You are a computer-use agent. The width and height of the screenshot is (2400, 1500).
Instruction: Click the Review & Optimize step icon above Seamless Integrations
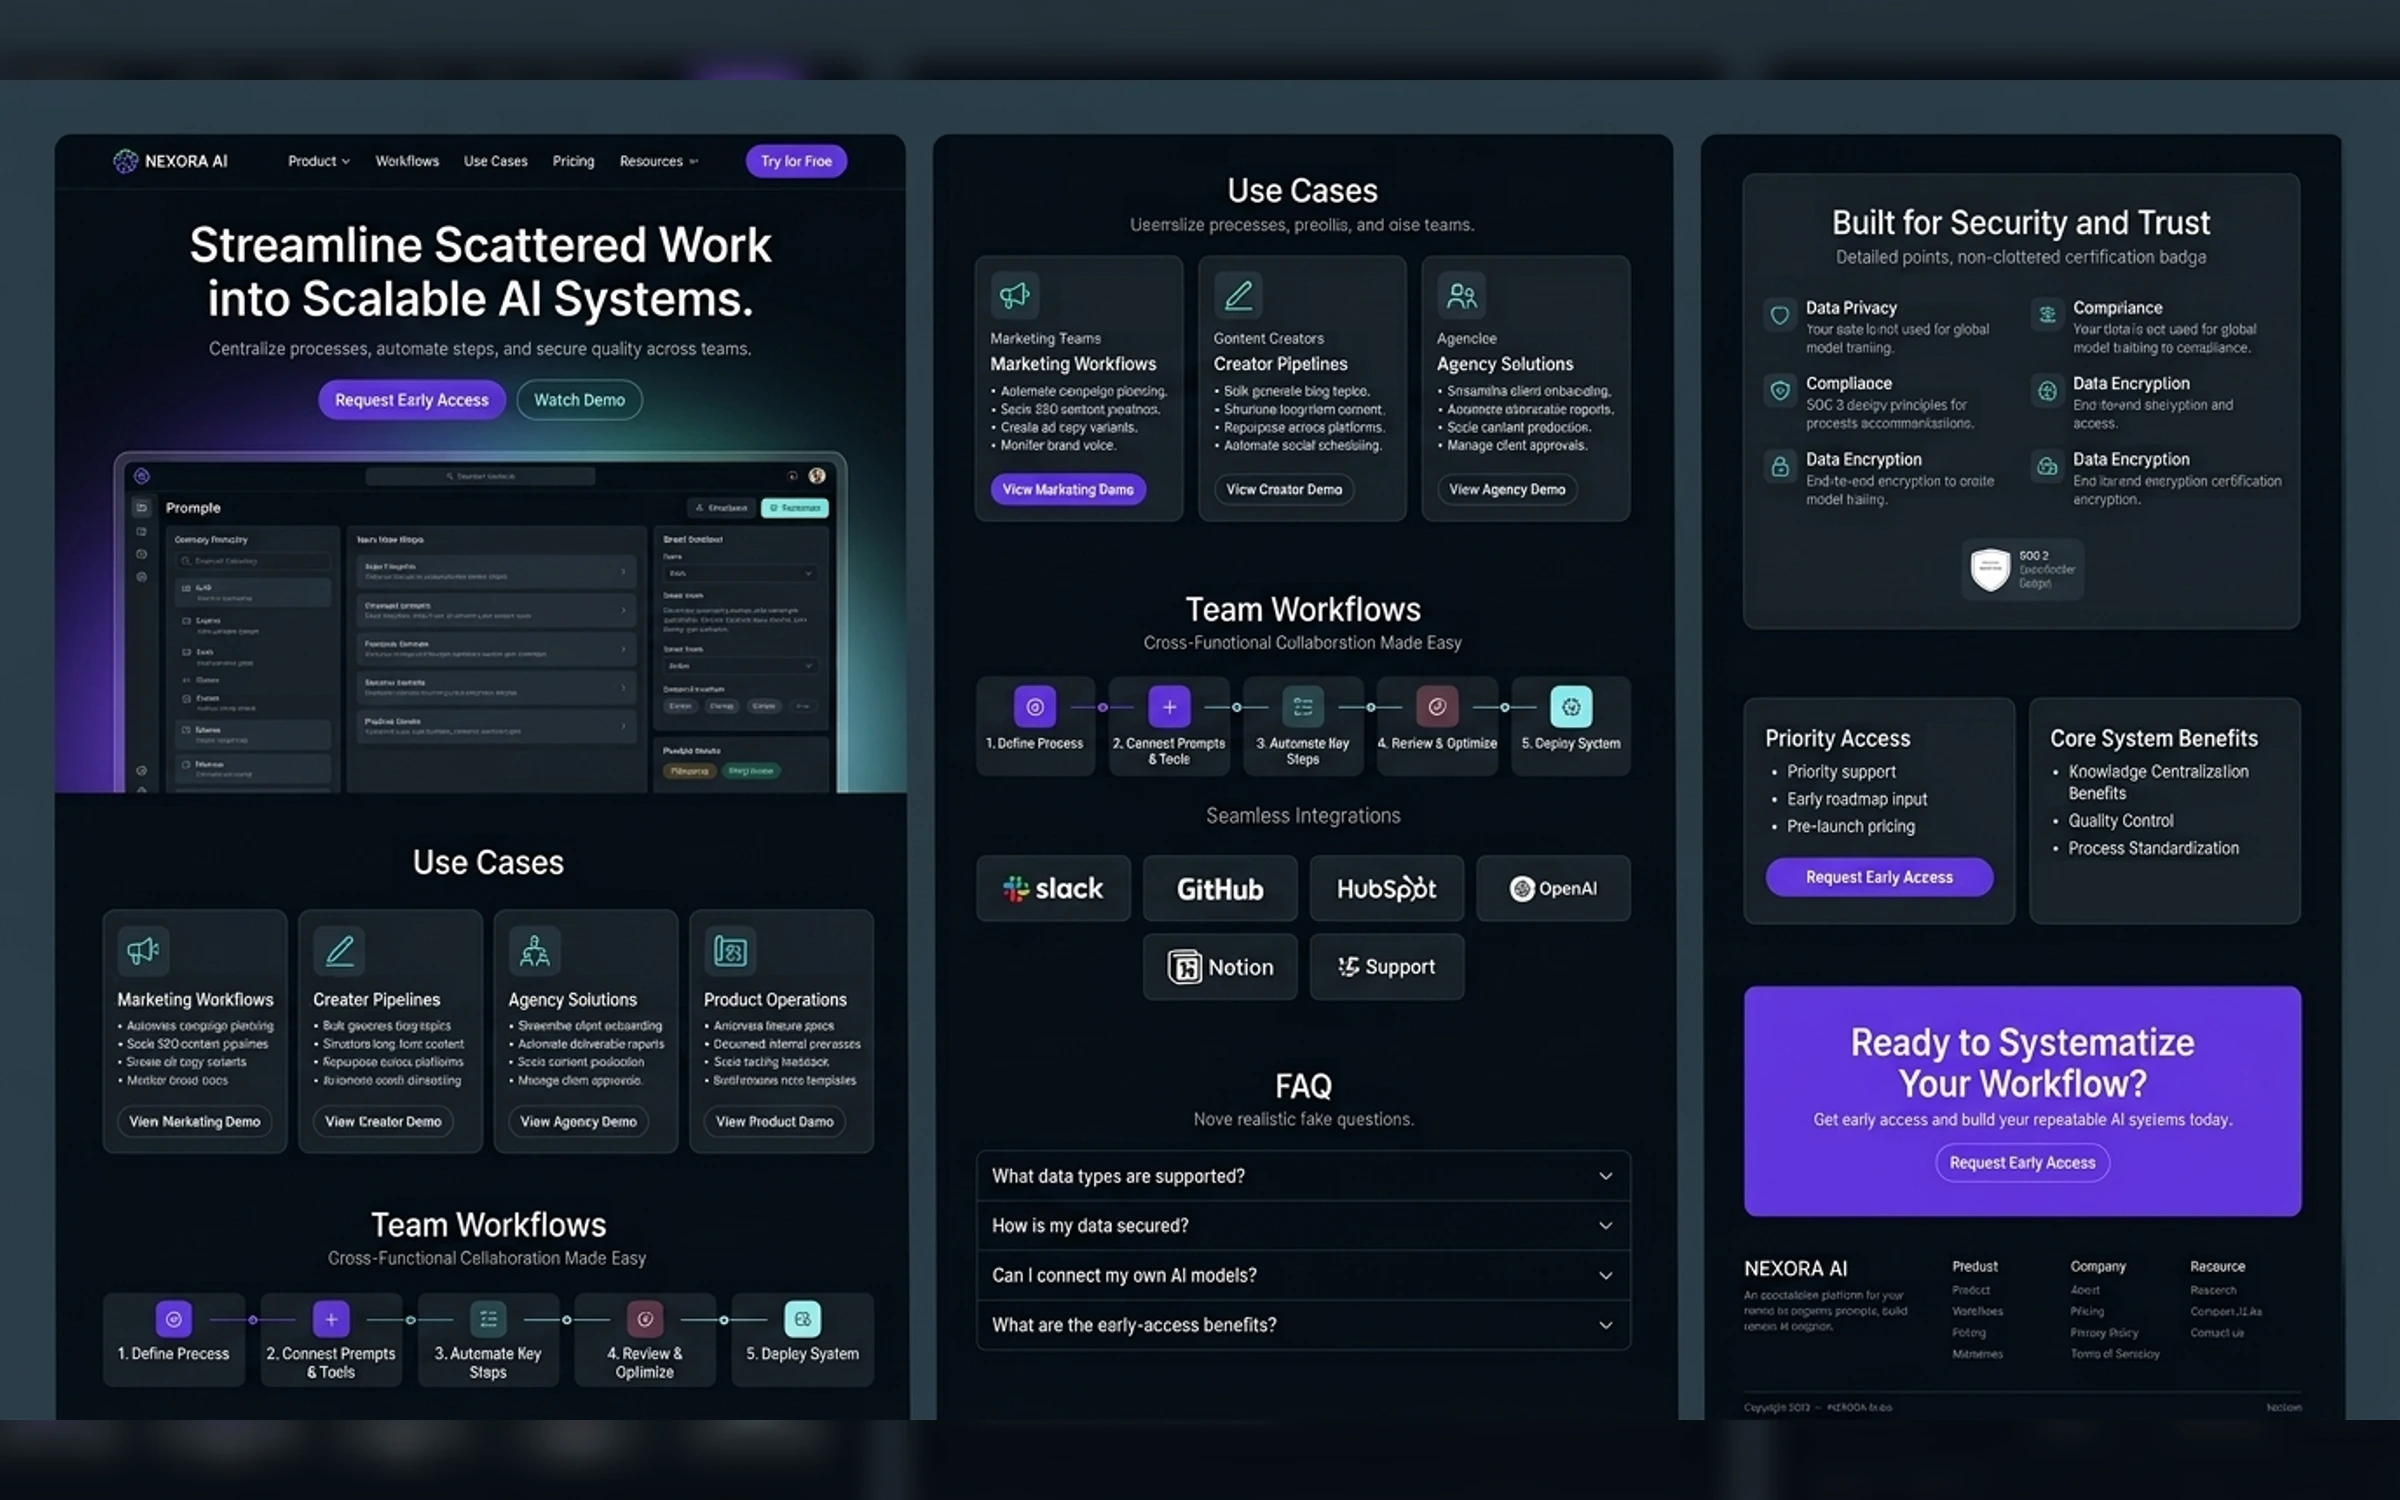point(1437,707)
